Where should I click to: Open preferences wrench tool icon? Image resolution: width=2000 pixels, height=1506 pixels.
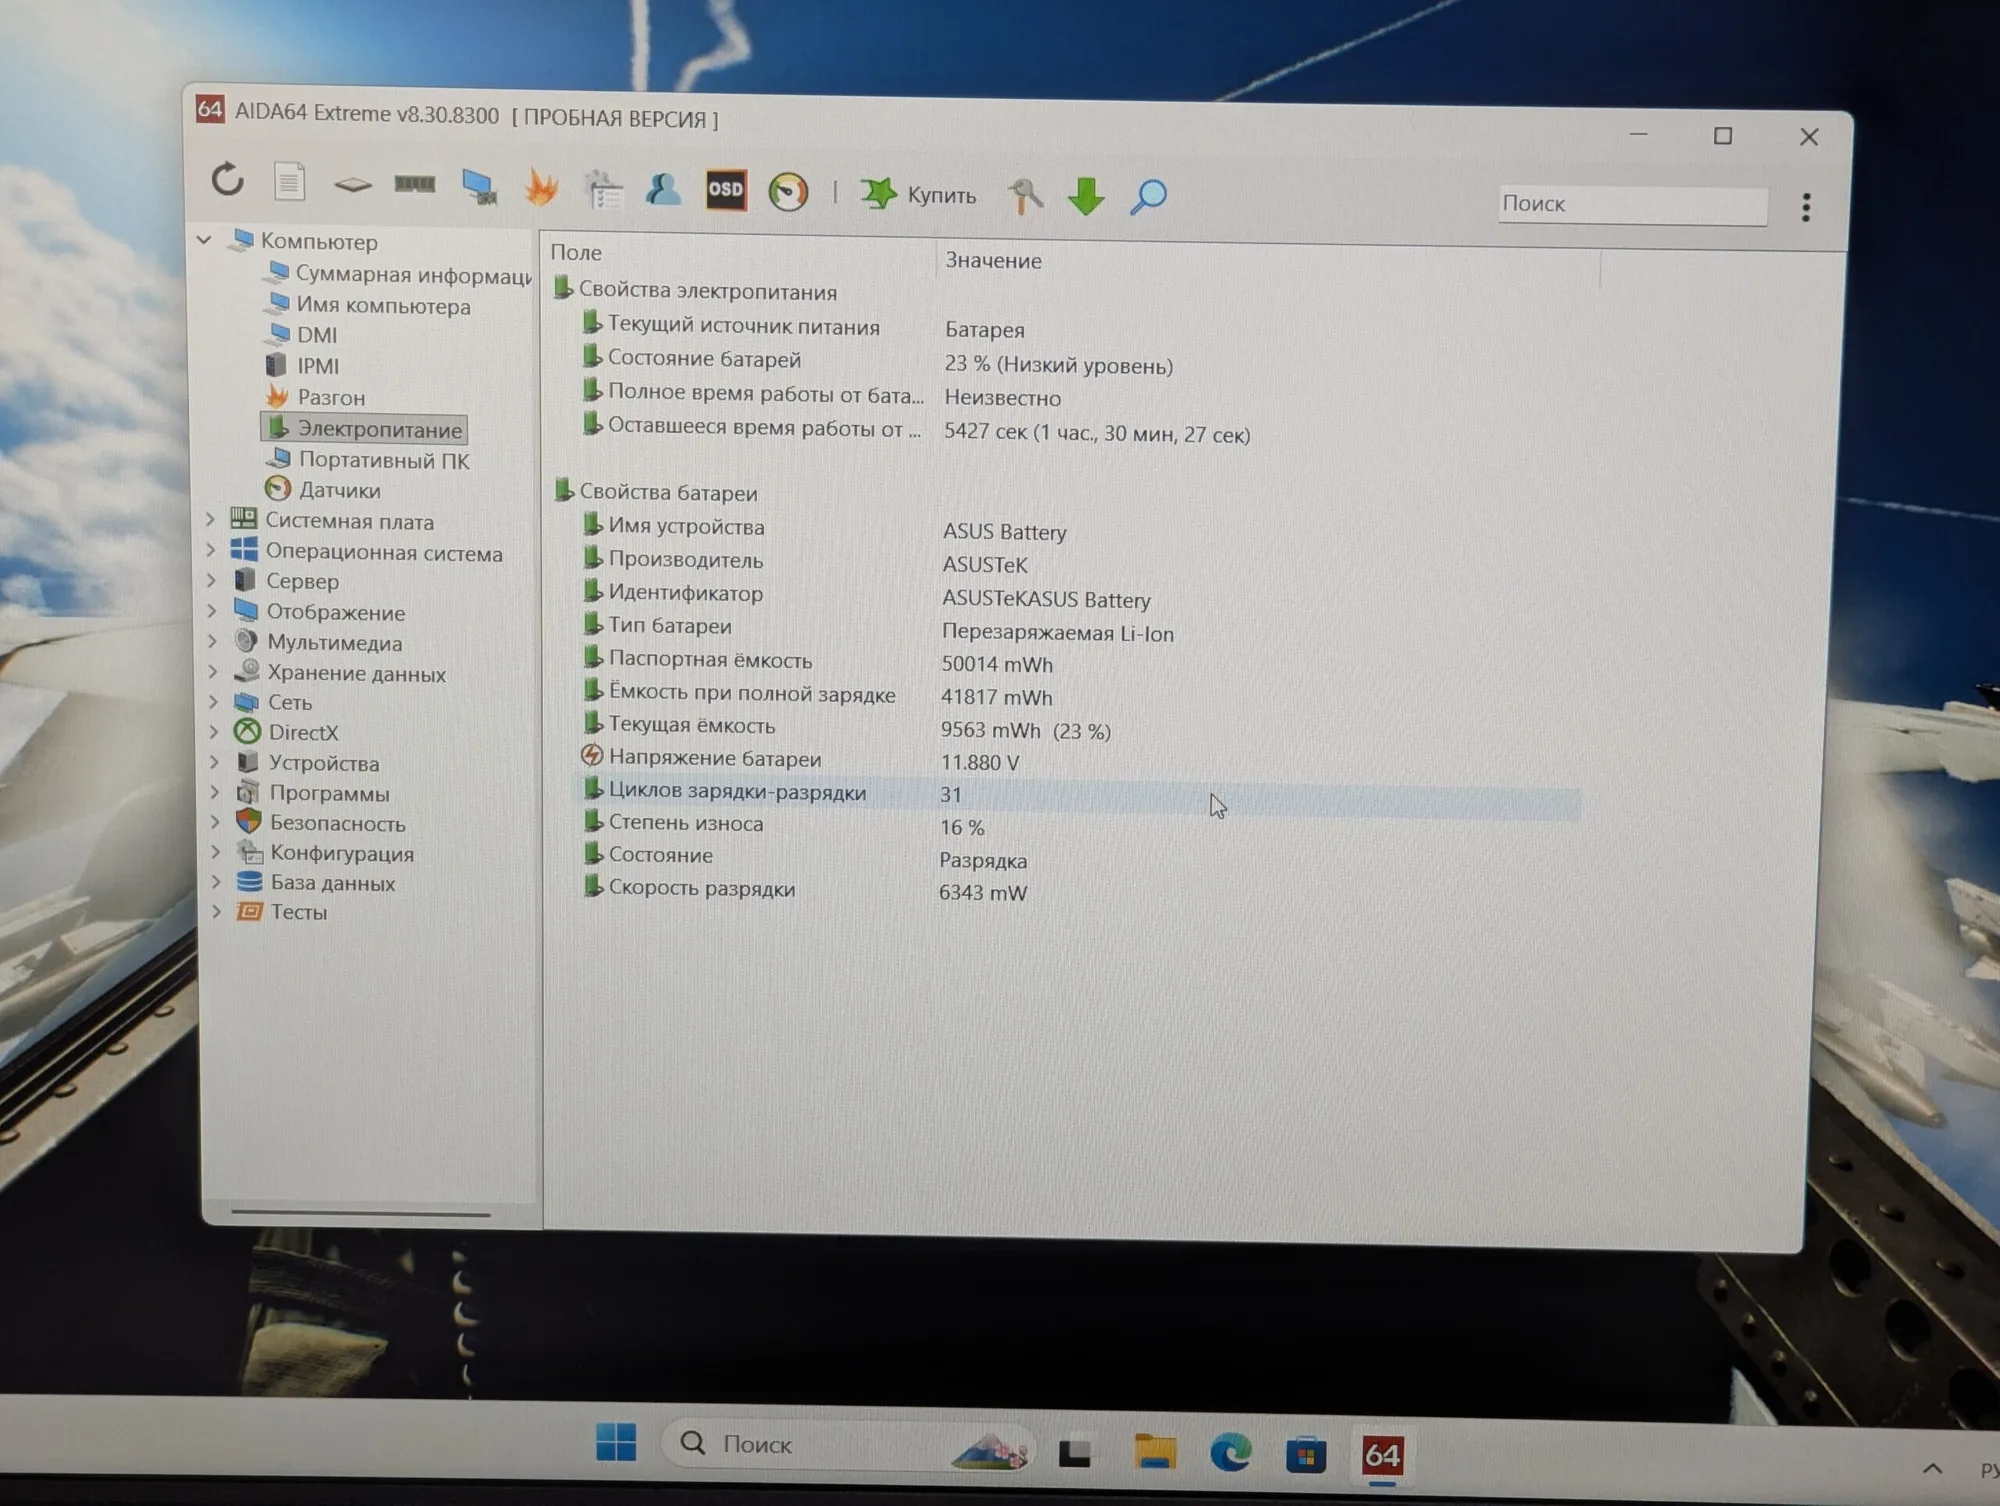[x=1024, y=195]
